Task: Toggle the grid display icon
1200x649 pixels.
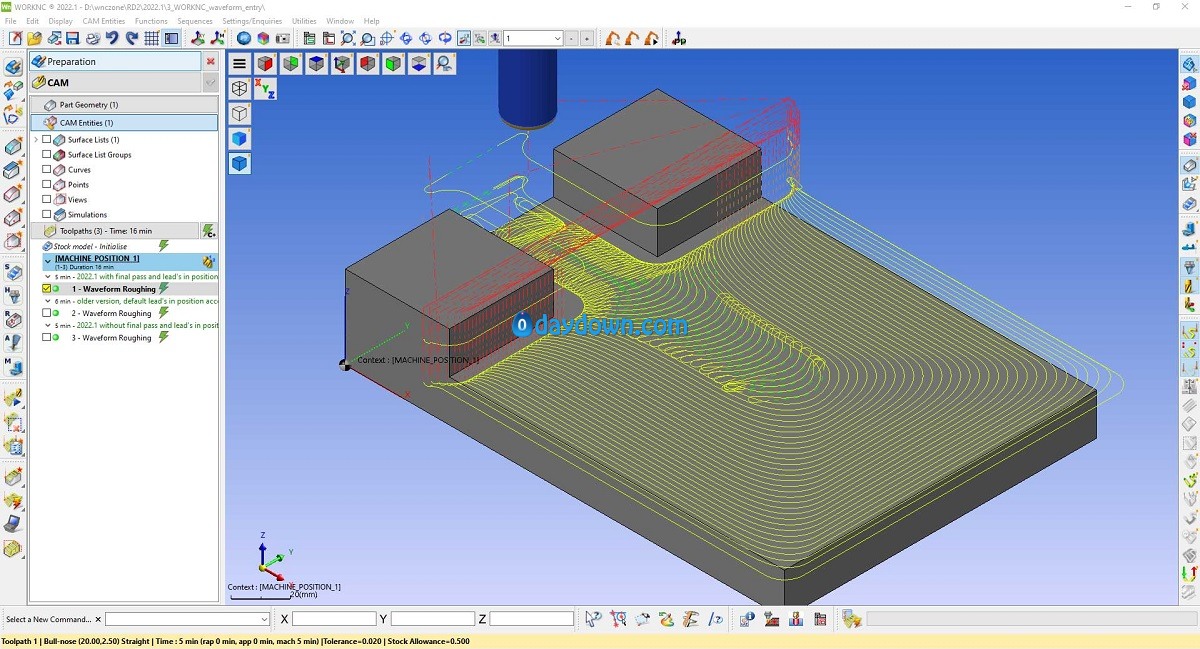Action: point(151,39)
